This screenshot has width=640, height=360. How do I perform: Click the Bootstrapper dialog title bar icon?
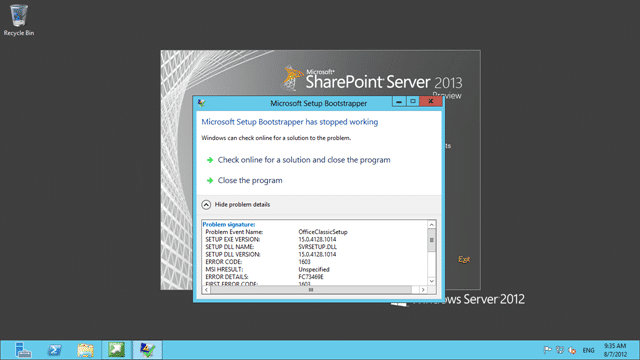pyautogui.click(x=201, y=103)
